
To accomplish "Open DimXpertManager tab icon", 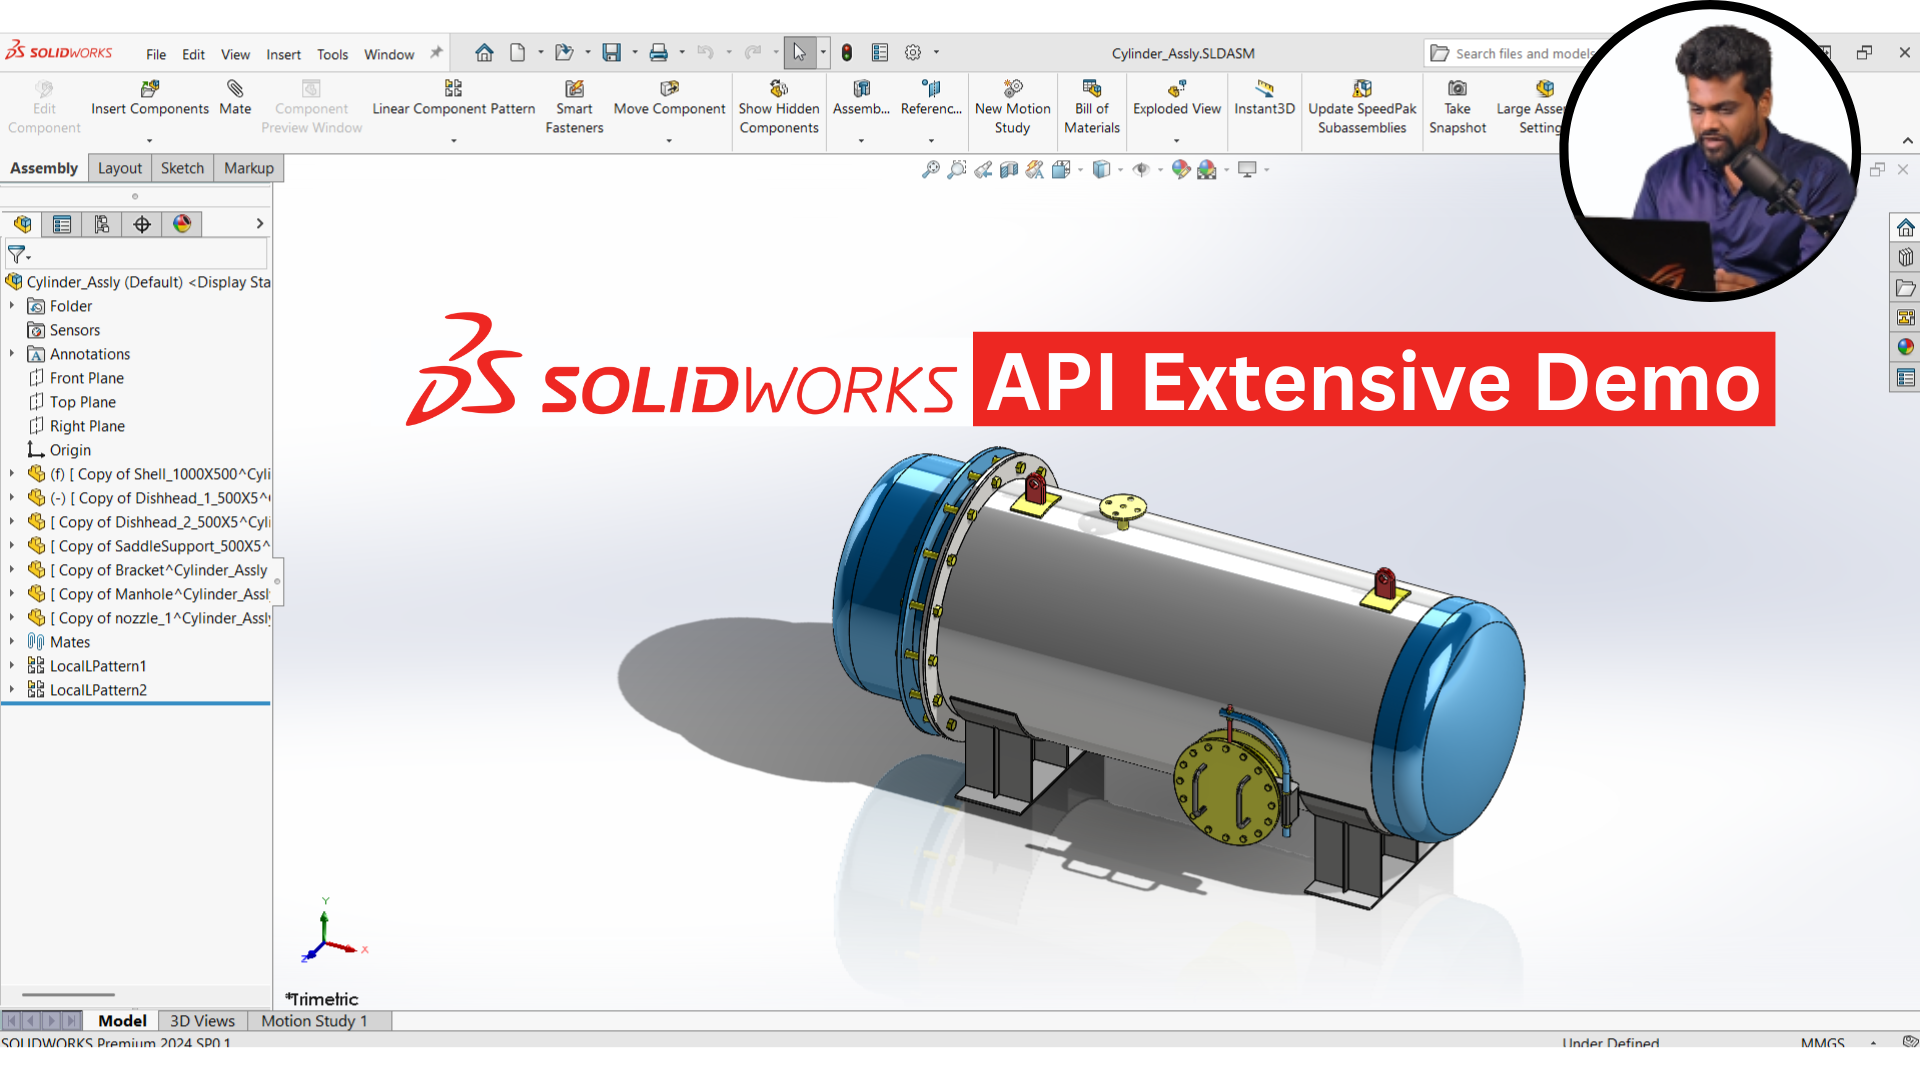I will [x=142, y=224].
